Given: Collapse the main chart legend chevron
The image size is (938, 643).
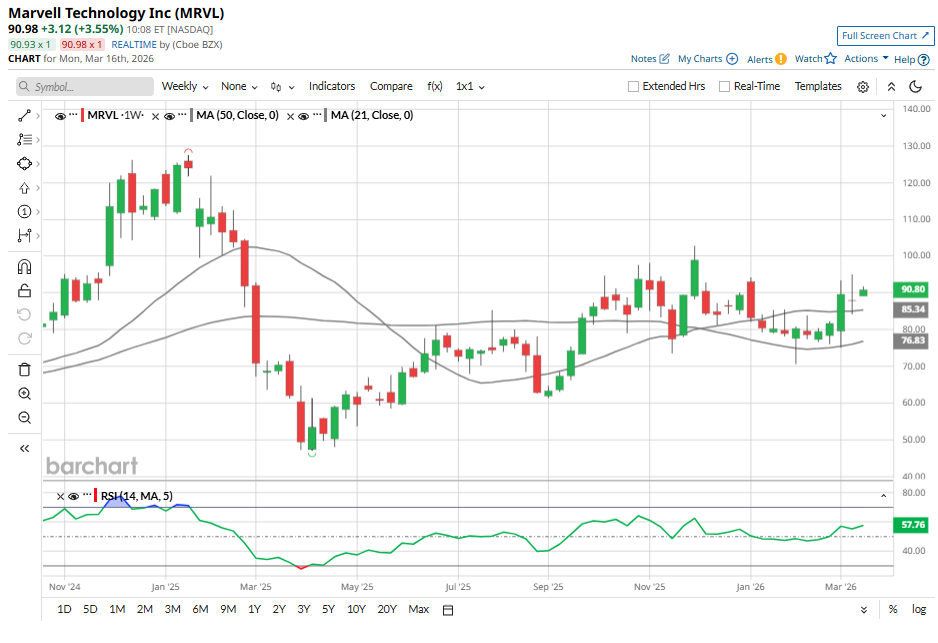Looking at the screenshot, I should (x=884, y=115).
